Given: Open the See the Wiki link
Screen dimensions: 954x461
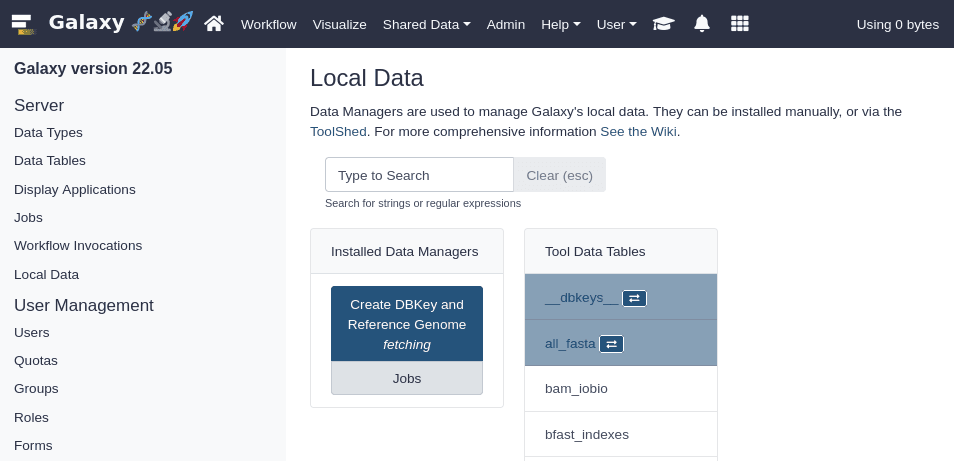Looking at the screenshot, I should point(638,131).
